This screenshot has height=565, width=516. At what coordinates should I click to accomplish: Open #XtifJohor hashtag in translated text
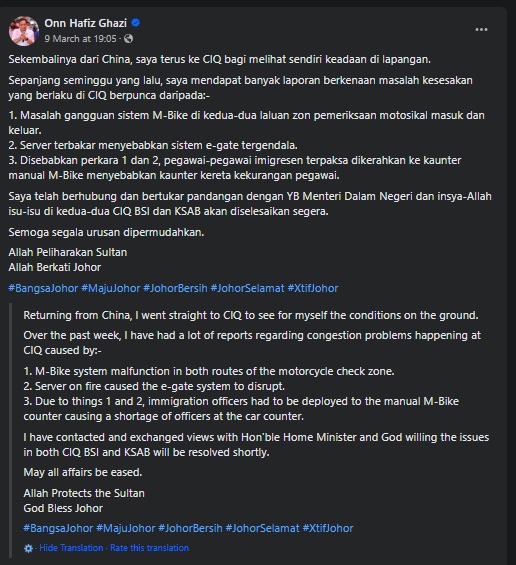[x=328, y=528]
